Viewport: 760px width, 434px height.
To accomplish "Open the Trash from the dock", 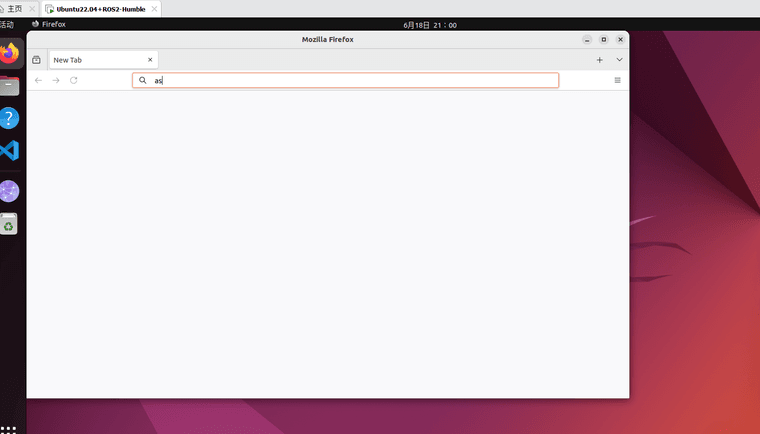I will coord(9,224).
